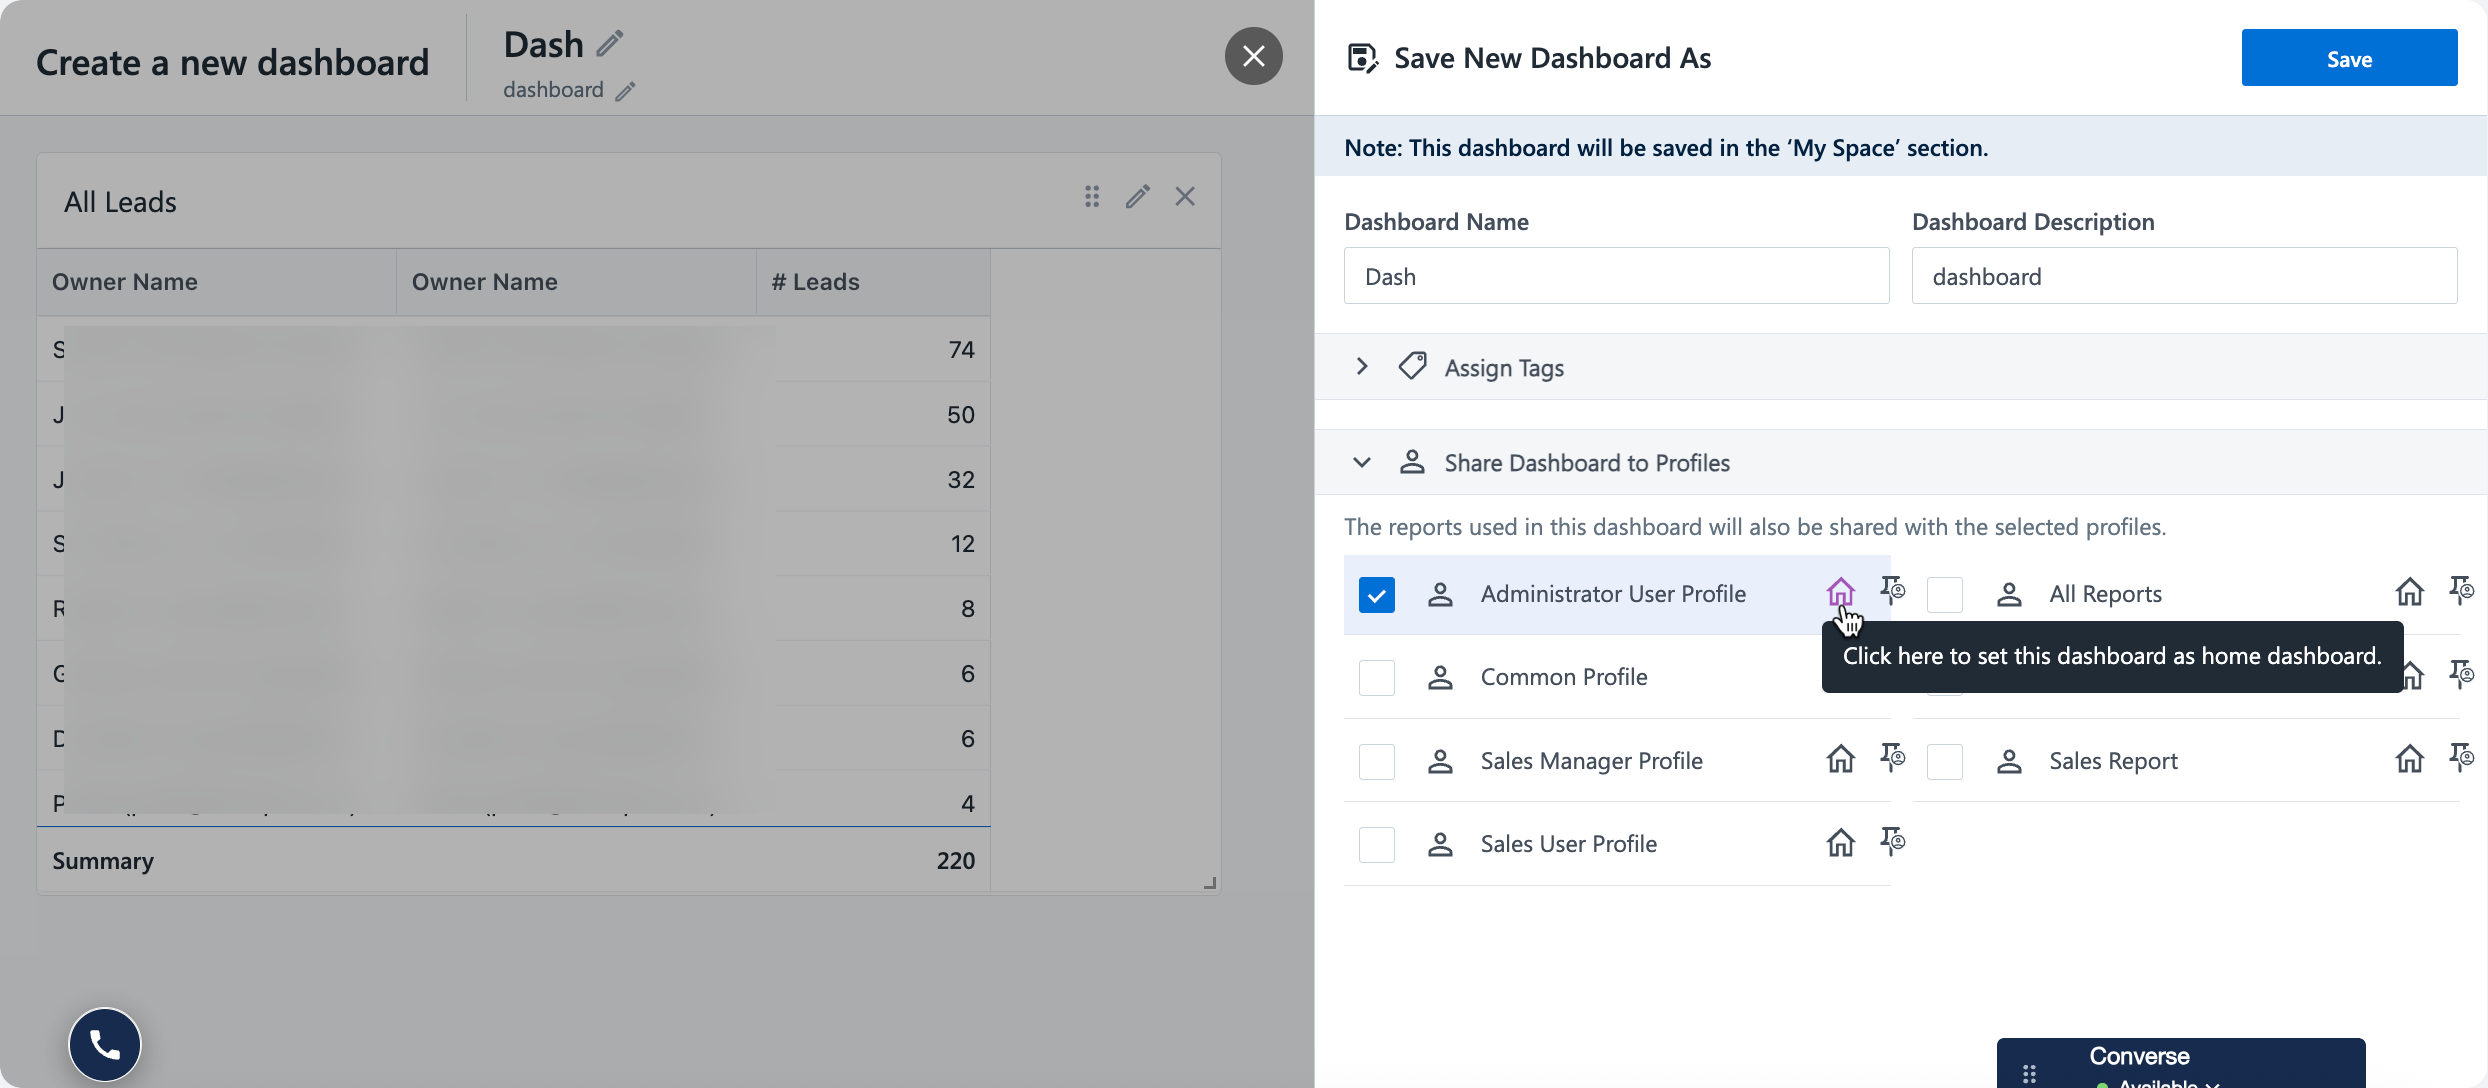Set home dashboard for Sales Manager Profile
2488x1088 pixels.
tap(1841, 759)
